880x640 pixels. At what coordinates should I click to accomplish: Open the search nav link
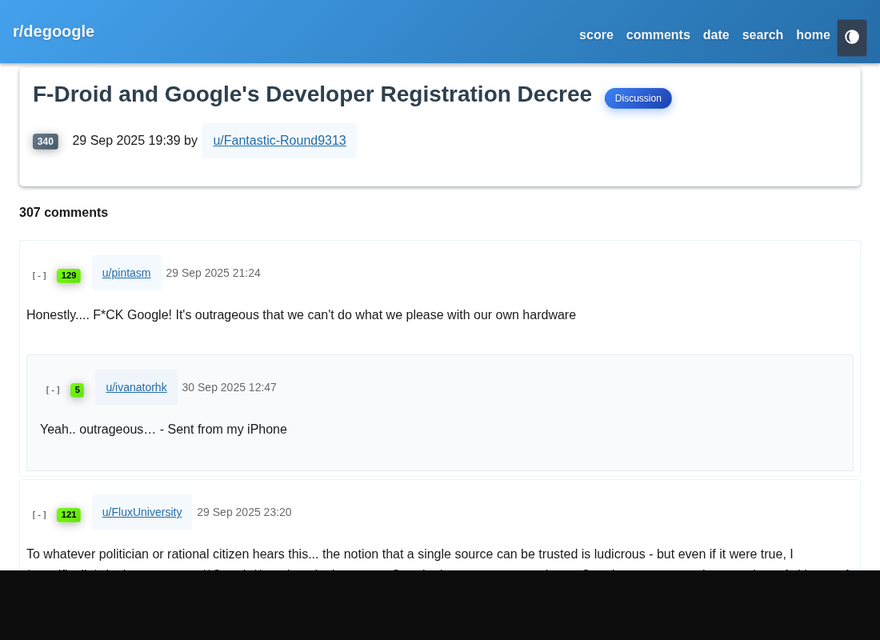point(762,35)
